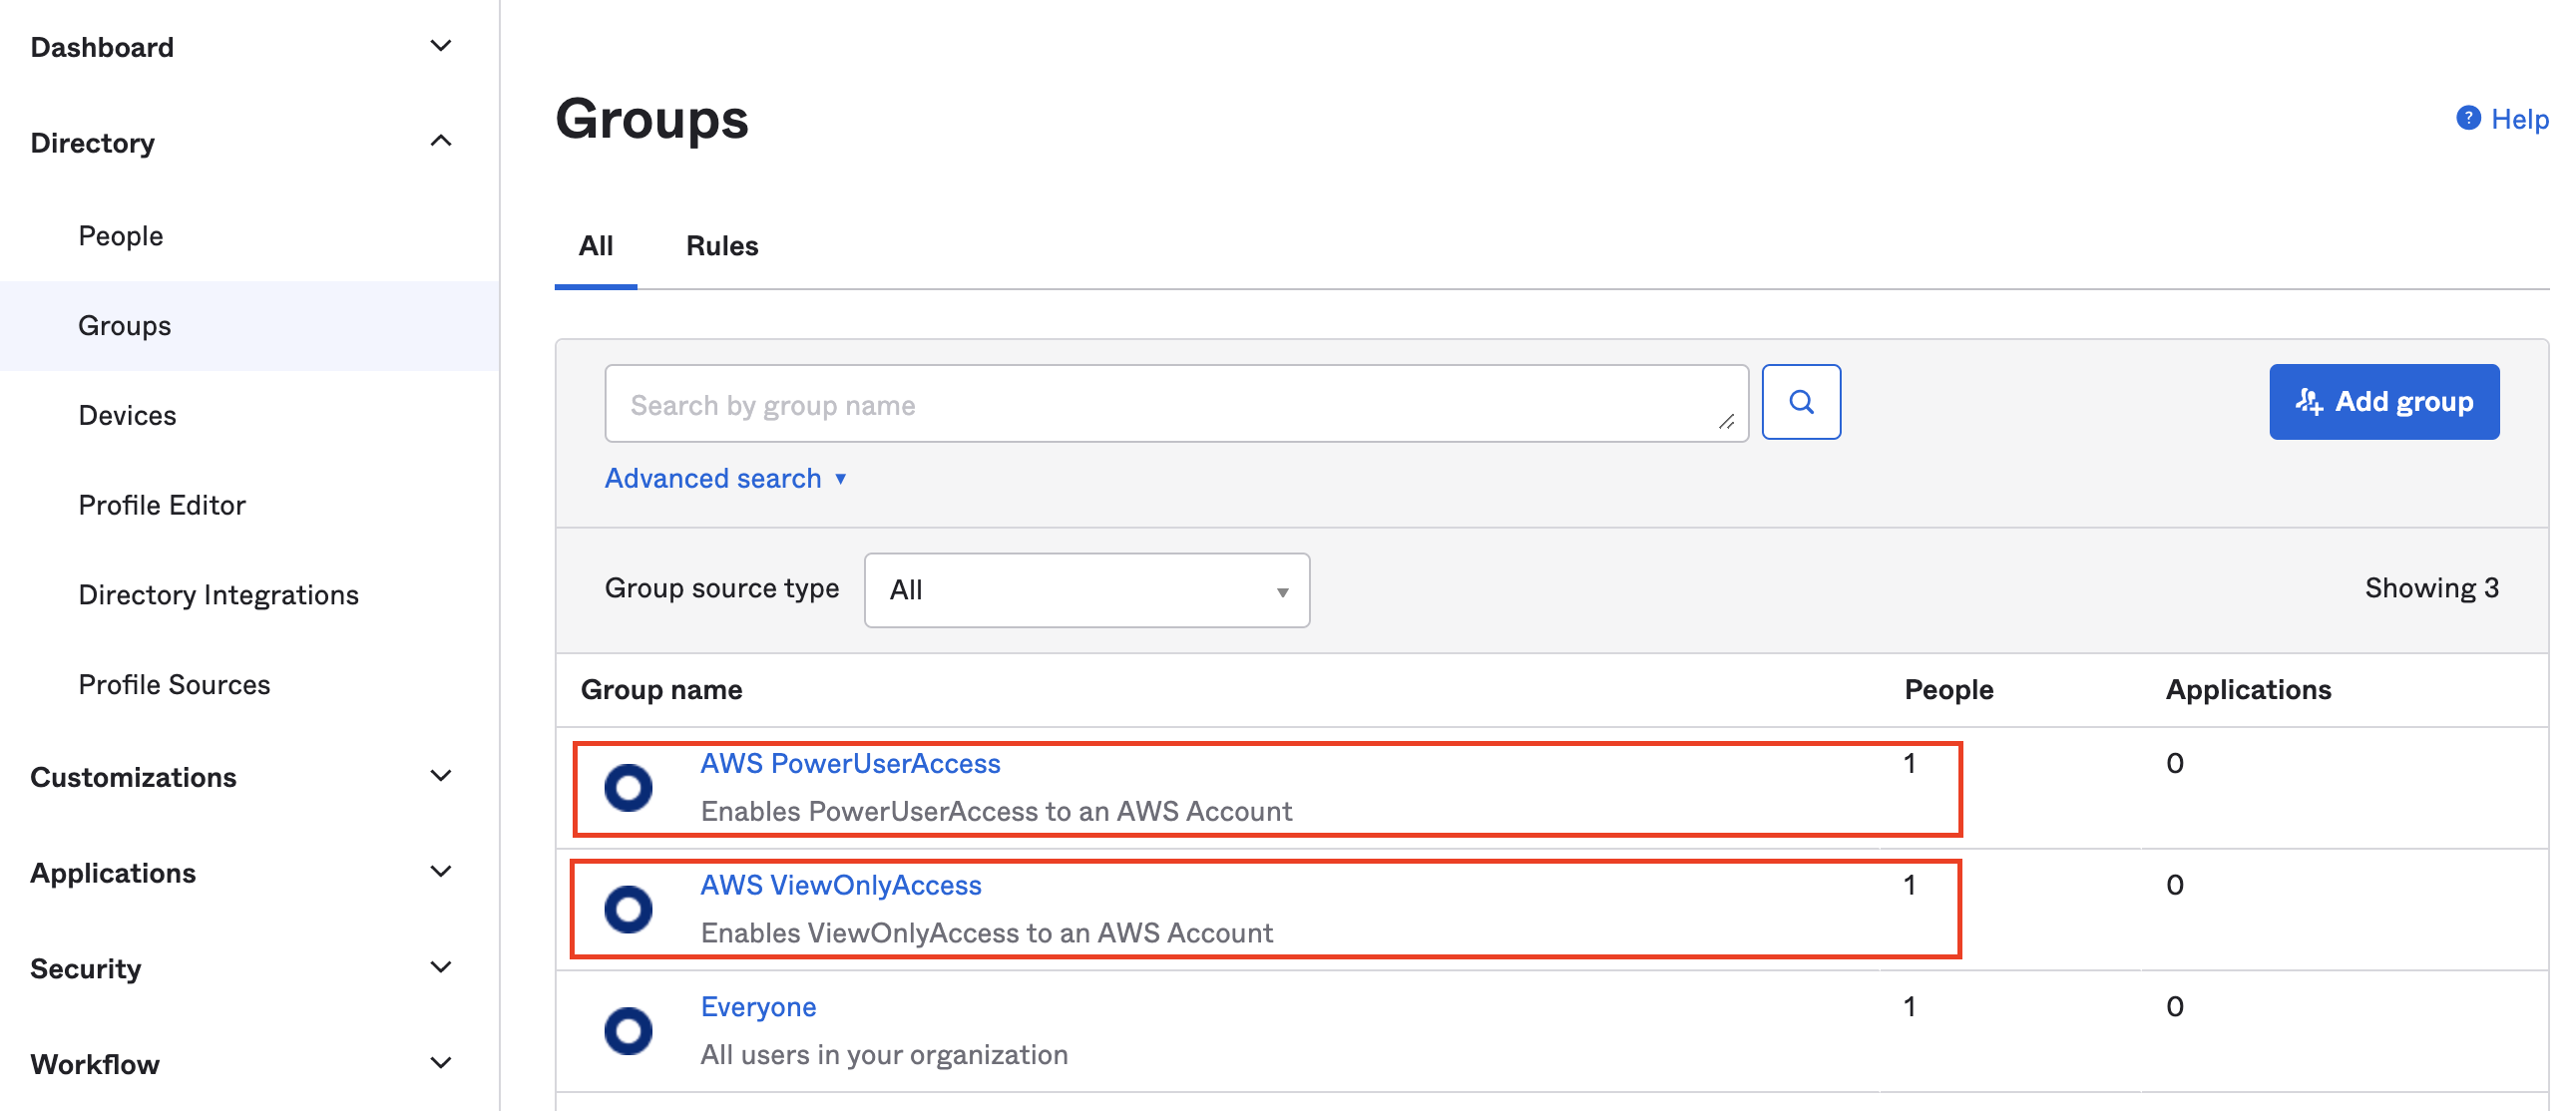The image size is (2576, 1111).
Task: Open the AWS ViewOnlyAccess group link
Action: [841, 886]
